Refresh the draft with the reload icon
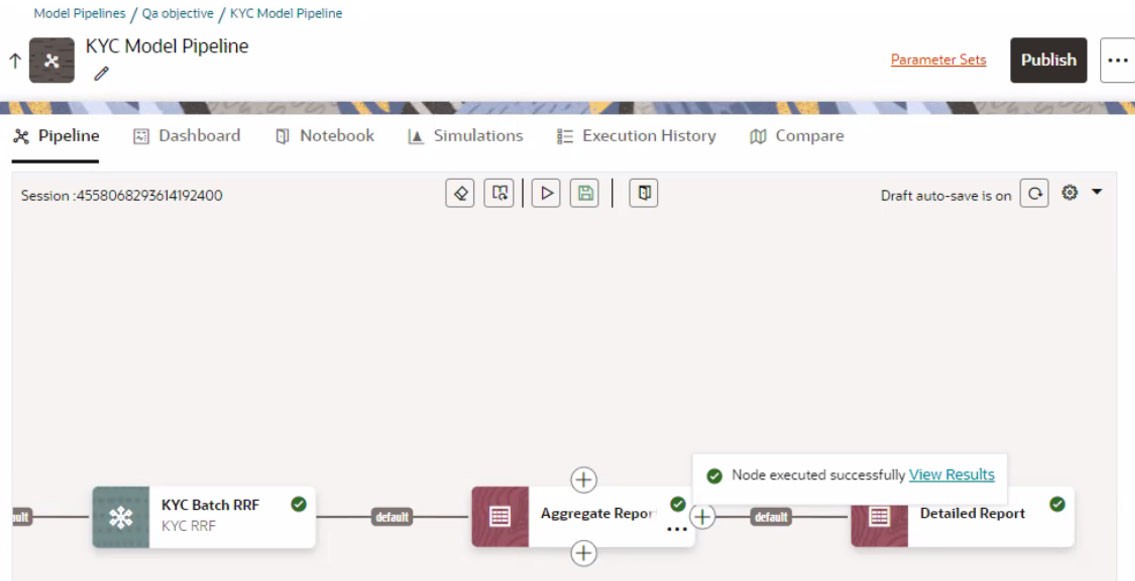Viewport: 1135px width, 581px height. 1035,193
